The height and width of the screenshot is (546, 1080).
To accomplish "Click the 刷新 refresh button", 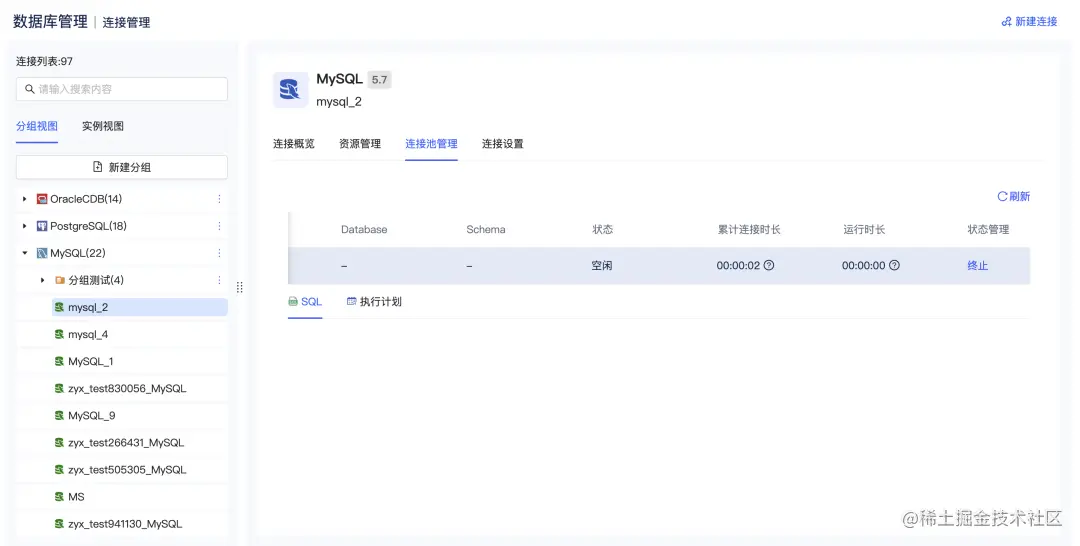I will pyautogui.click(x=1014, y=196).
